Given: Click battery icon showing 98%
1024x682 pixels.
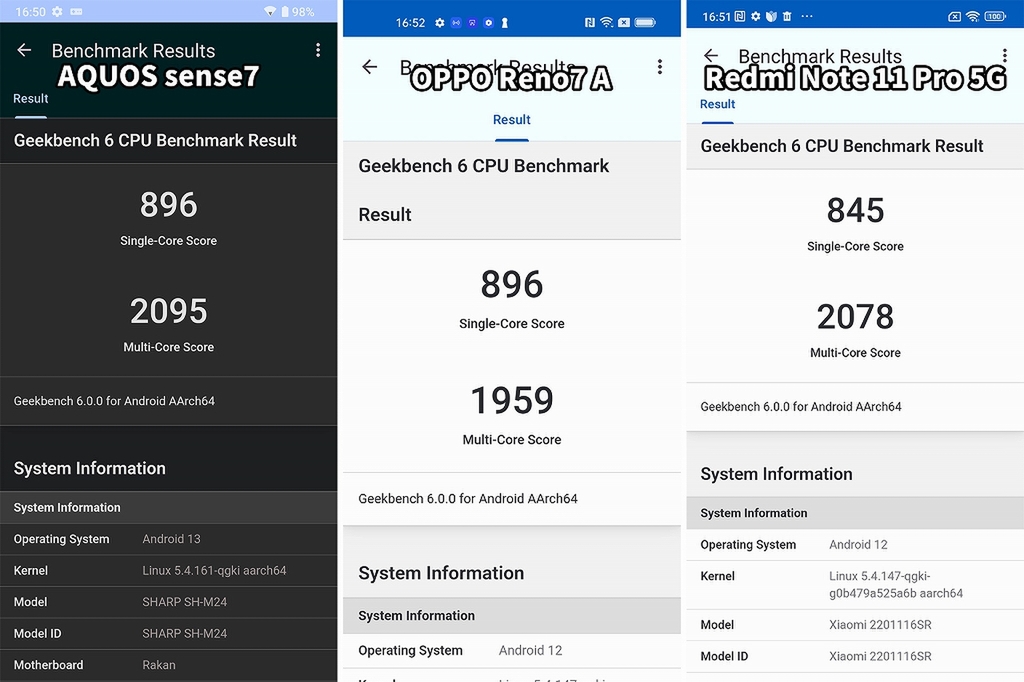Looking at the screenshot, I should coord(285,12).
